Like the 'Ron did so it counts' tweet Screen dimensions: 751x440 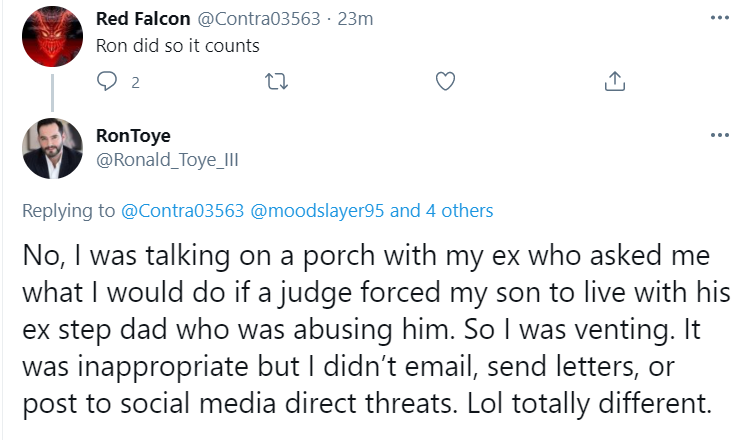pyautogui.click(x=445, y=81)
